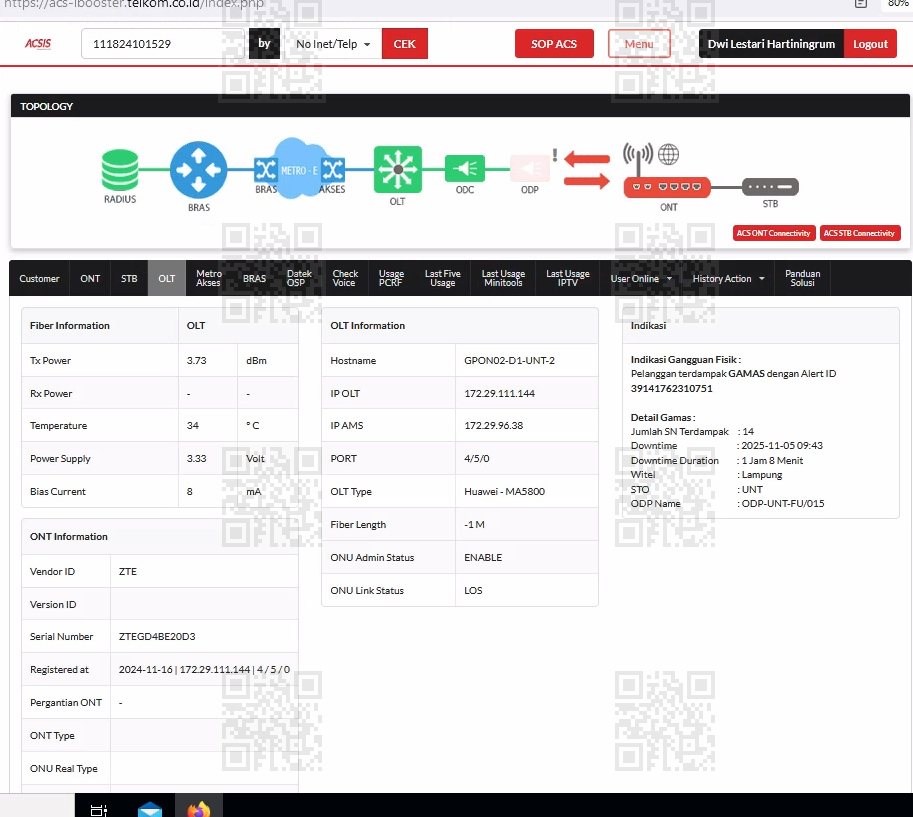Screen dimensions: 913x817
Task: Click the browser address bar URL
Action: [x=134, y=5]
